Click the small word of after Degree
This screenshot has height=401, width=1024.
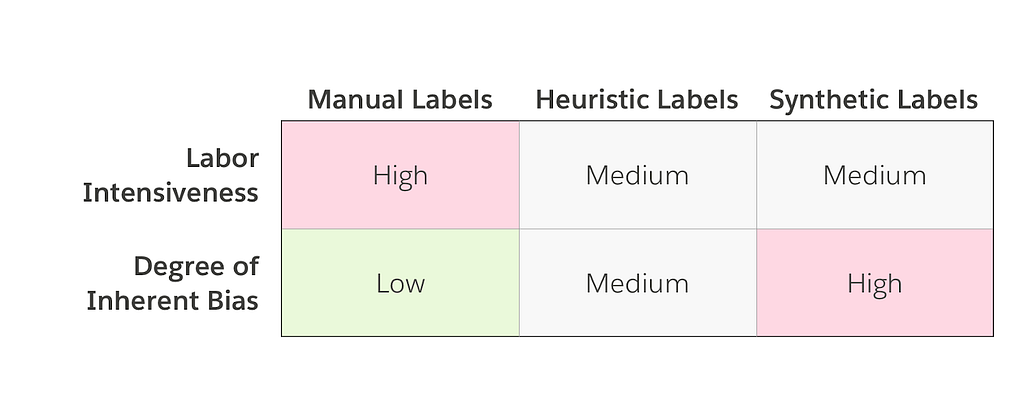244,266
